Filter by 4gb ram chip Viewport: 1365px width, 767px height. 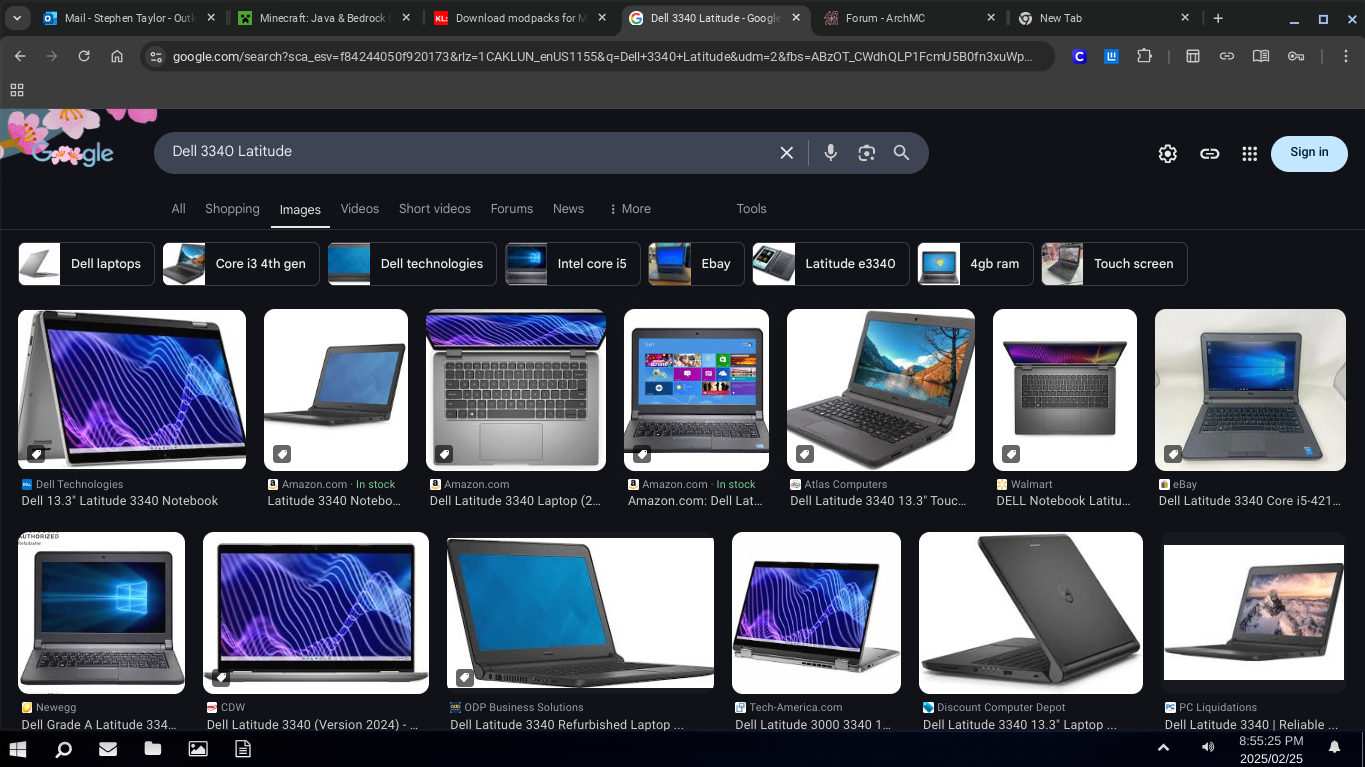click(x=975, y=264)
